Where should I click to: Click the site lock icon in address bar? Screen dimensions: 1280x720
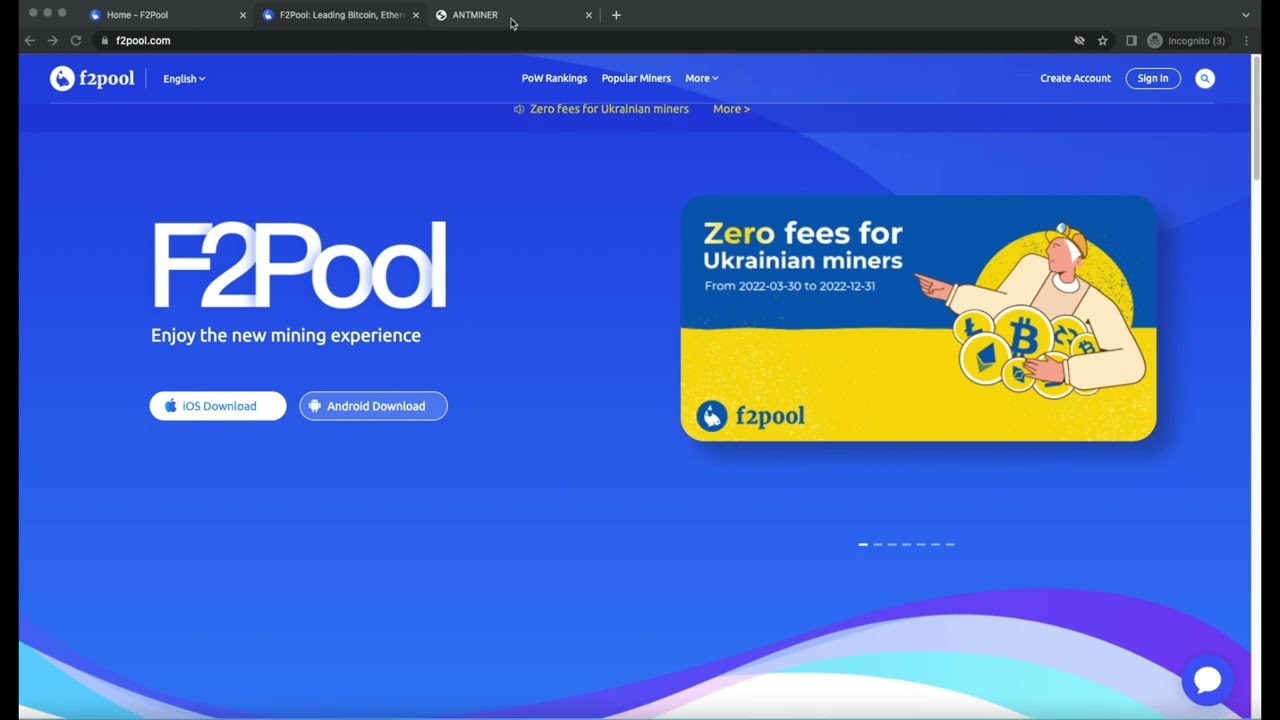click(x=104, y=41)
